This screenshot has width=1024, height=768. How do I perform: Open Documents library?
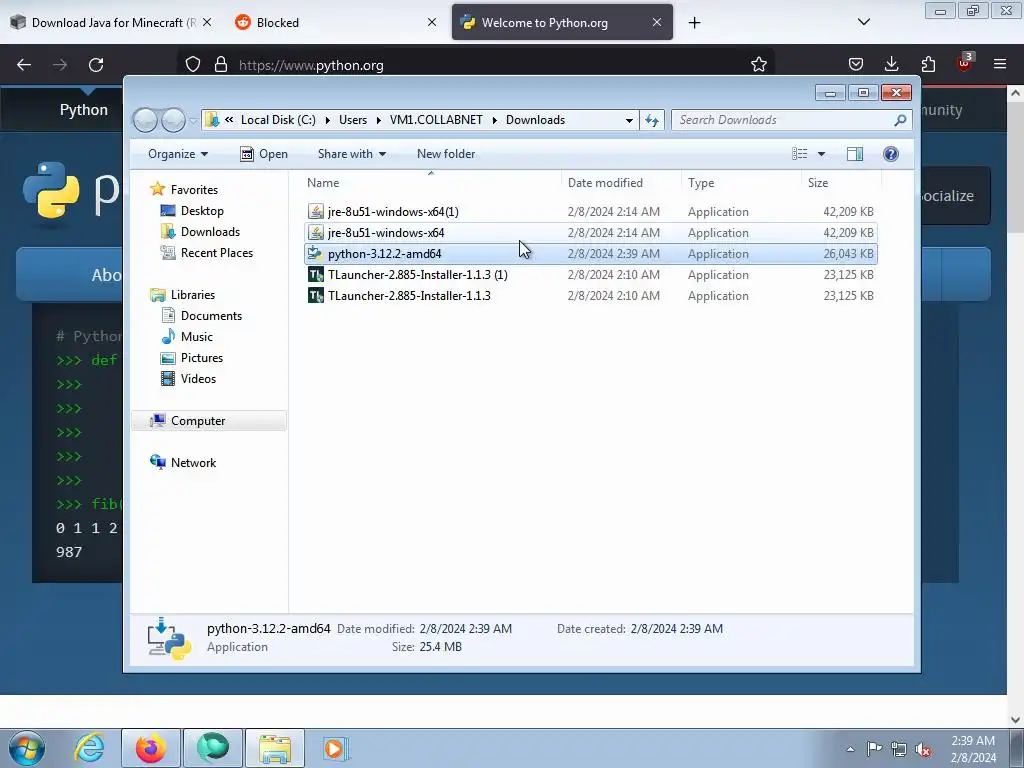pyautogui.click(x=211, y=315)
